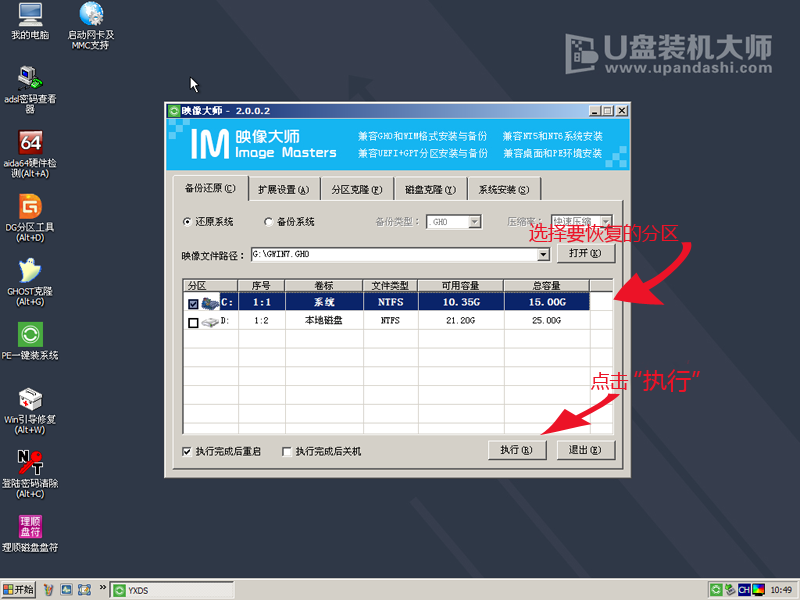Viewport: 800px width, 600px height.
Task: Select the 备份系统 radio option
Action: tap(268, 222)
